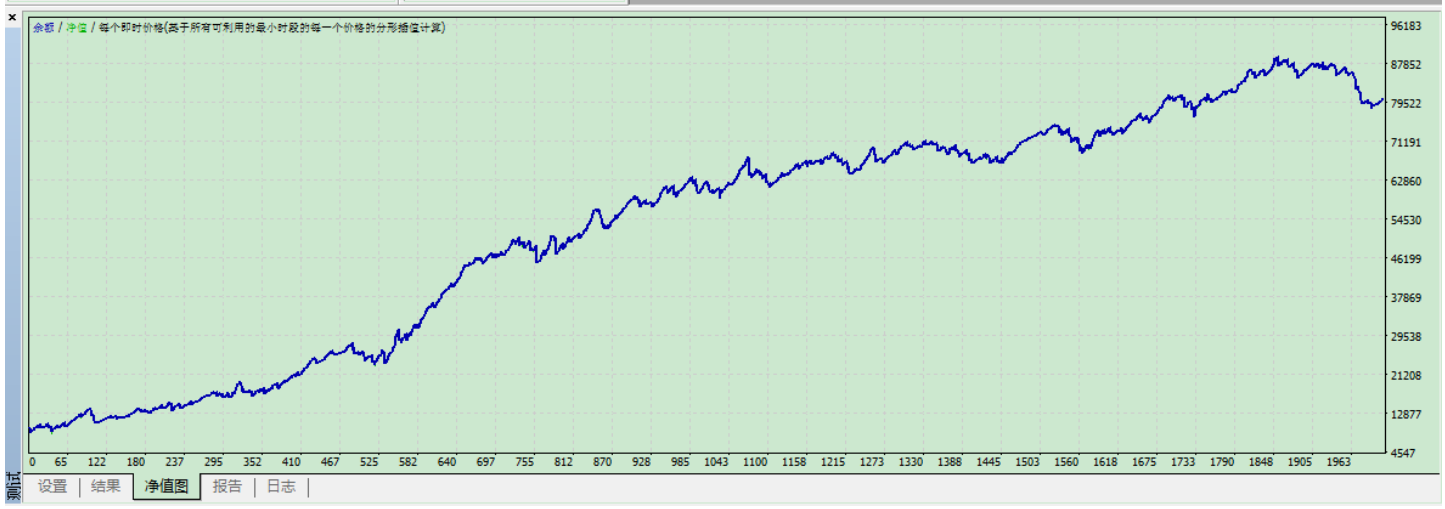This screenshot has height=509, width=1445.
Task: Click the x-axis label 1330
Action: (x=910, y=462)
